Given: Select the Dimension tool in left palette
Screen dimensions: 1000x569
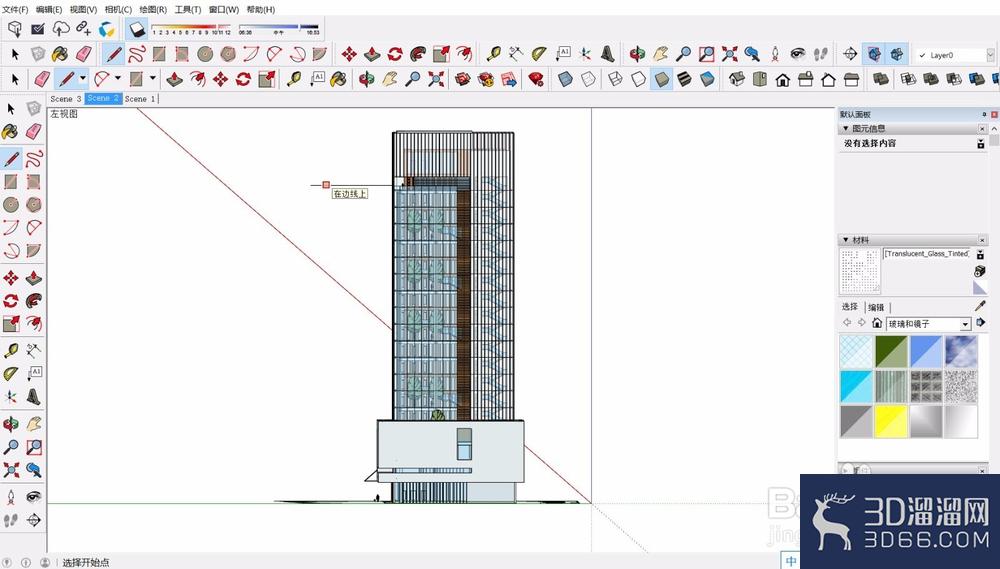Looking at the screenshot, I should coord(34,350).
